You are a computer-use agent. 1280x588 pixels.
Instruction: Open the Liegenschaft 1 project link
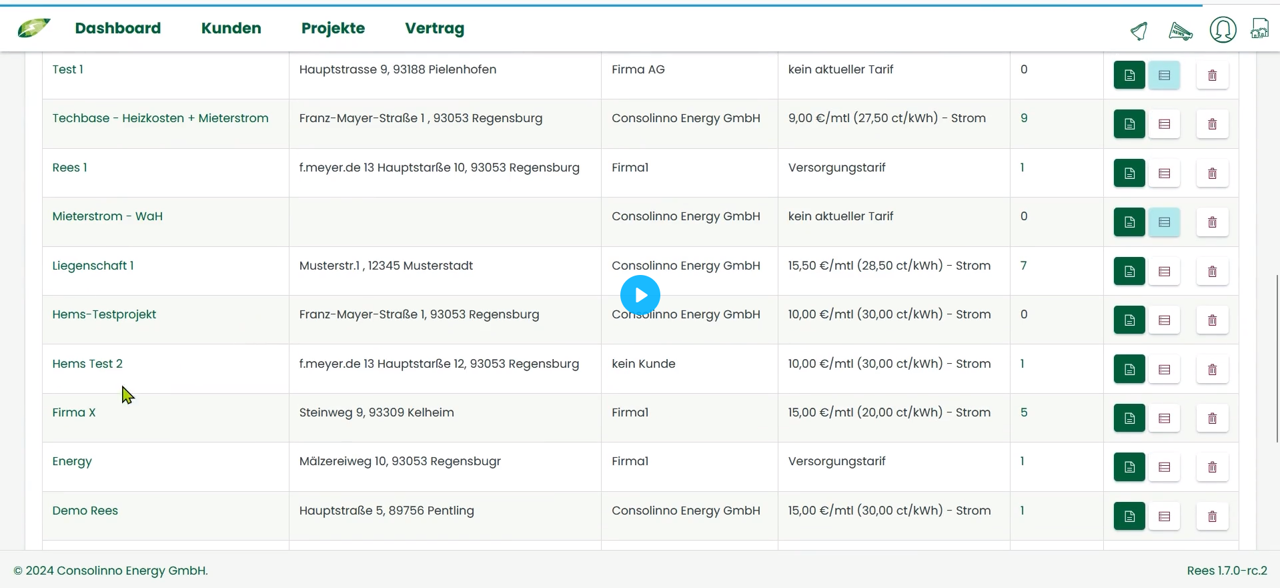click(92, 265)
